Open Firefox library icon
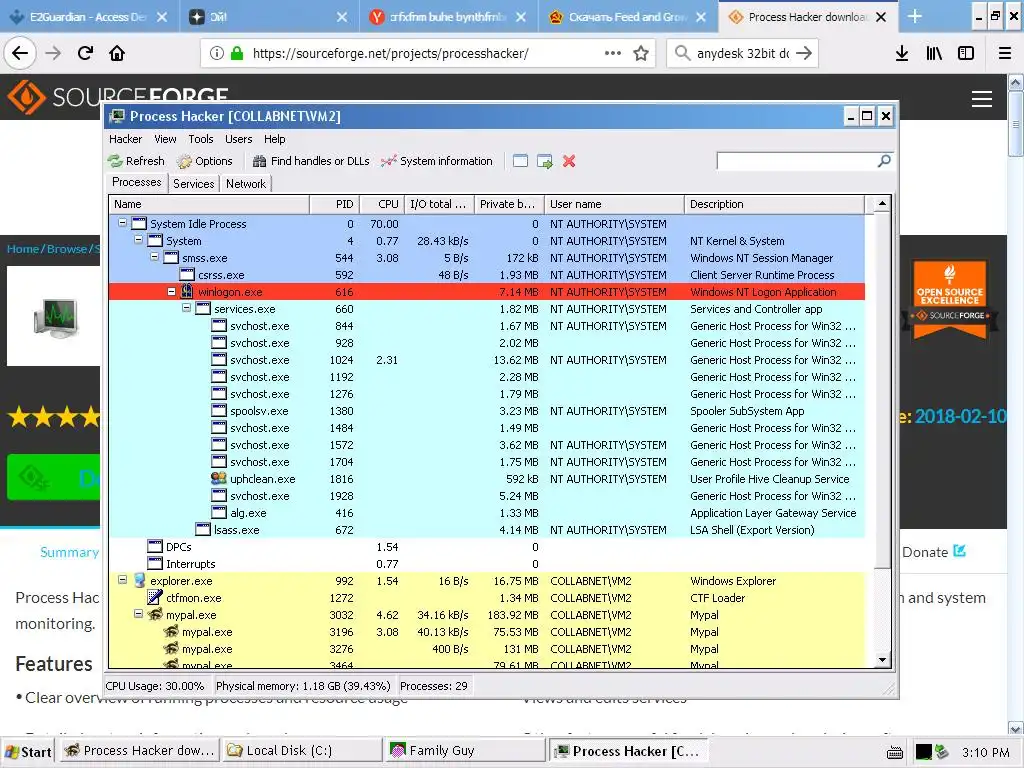The image size is (1024, 768). coord(934,53)
